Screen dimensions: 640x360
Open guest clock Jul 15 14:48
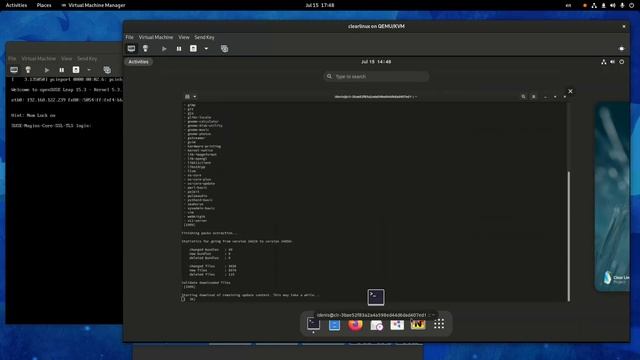(x=376, y=62)
